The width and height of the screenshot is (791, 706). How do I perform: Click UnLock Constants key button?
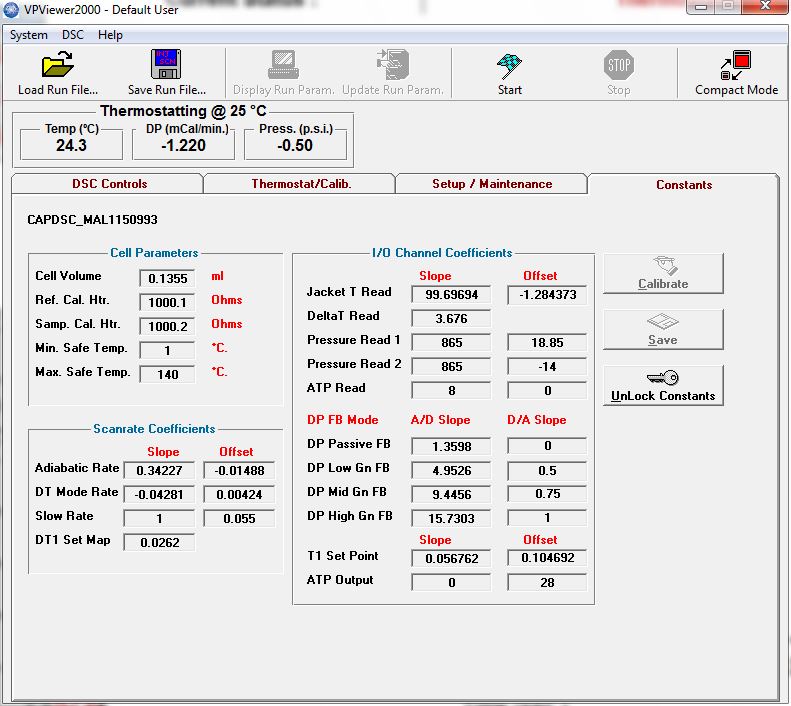[x=663, y=385]
